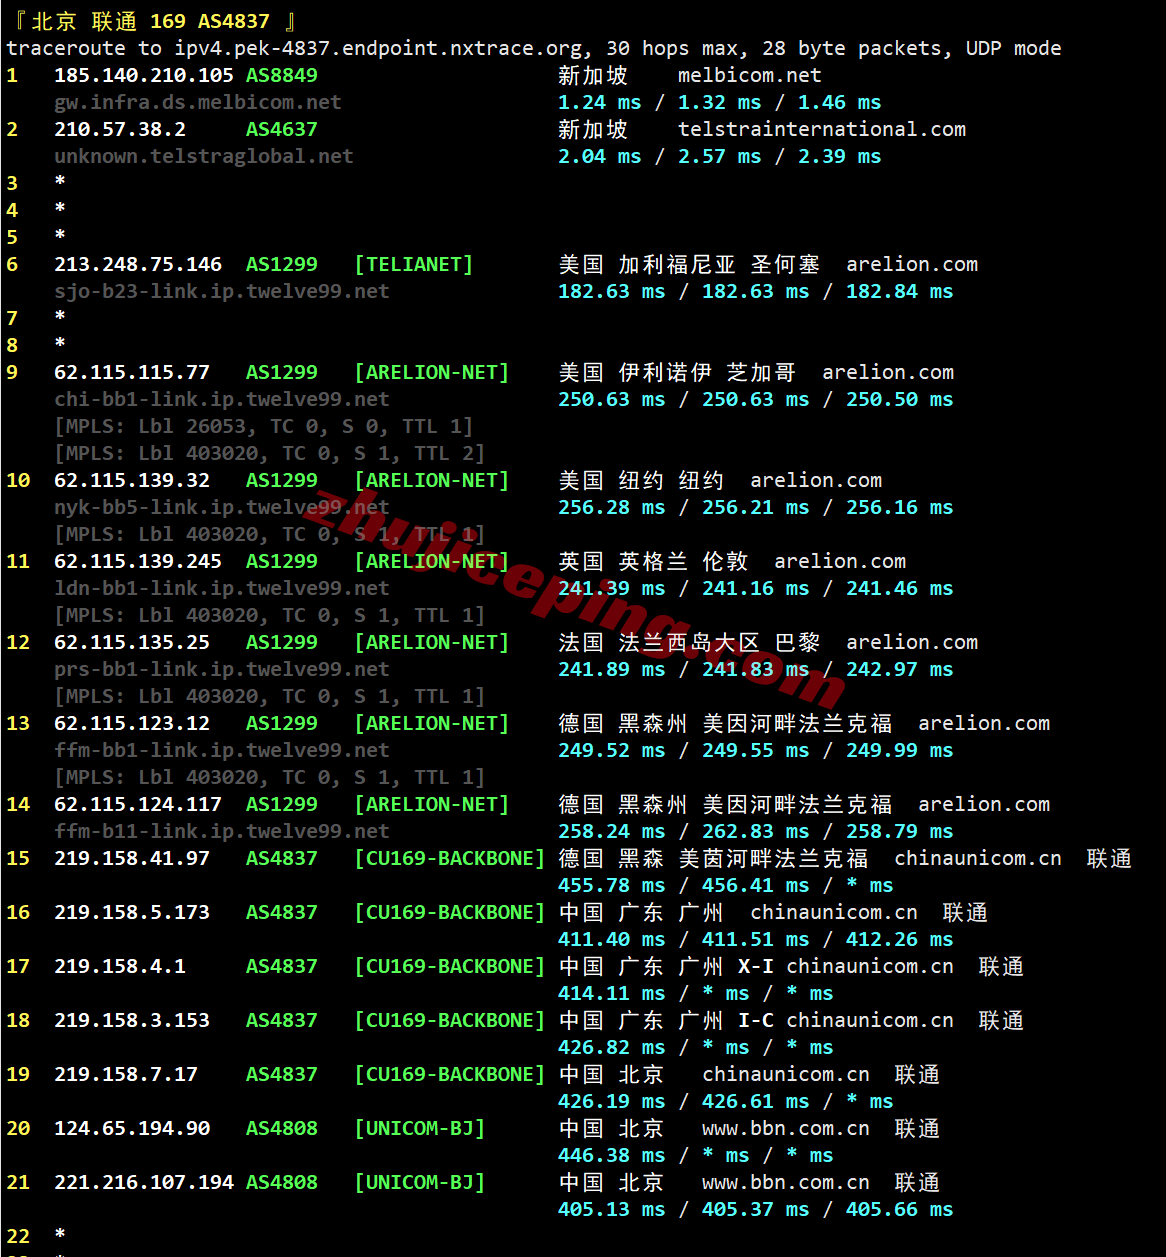Viewport: 1166px width, 1257px height.
Task: Click AS4808 label in hop 21
Action: tap(282, 1182)
